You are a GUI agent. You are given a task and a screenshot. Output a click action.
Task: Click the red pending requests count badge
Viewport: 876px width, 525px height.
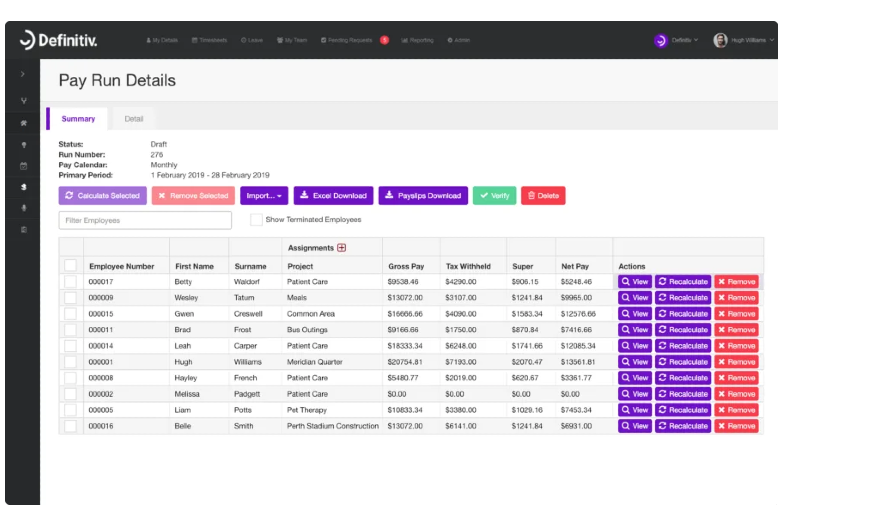384,40
